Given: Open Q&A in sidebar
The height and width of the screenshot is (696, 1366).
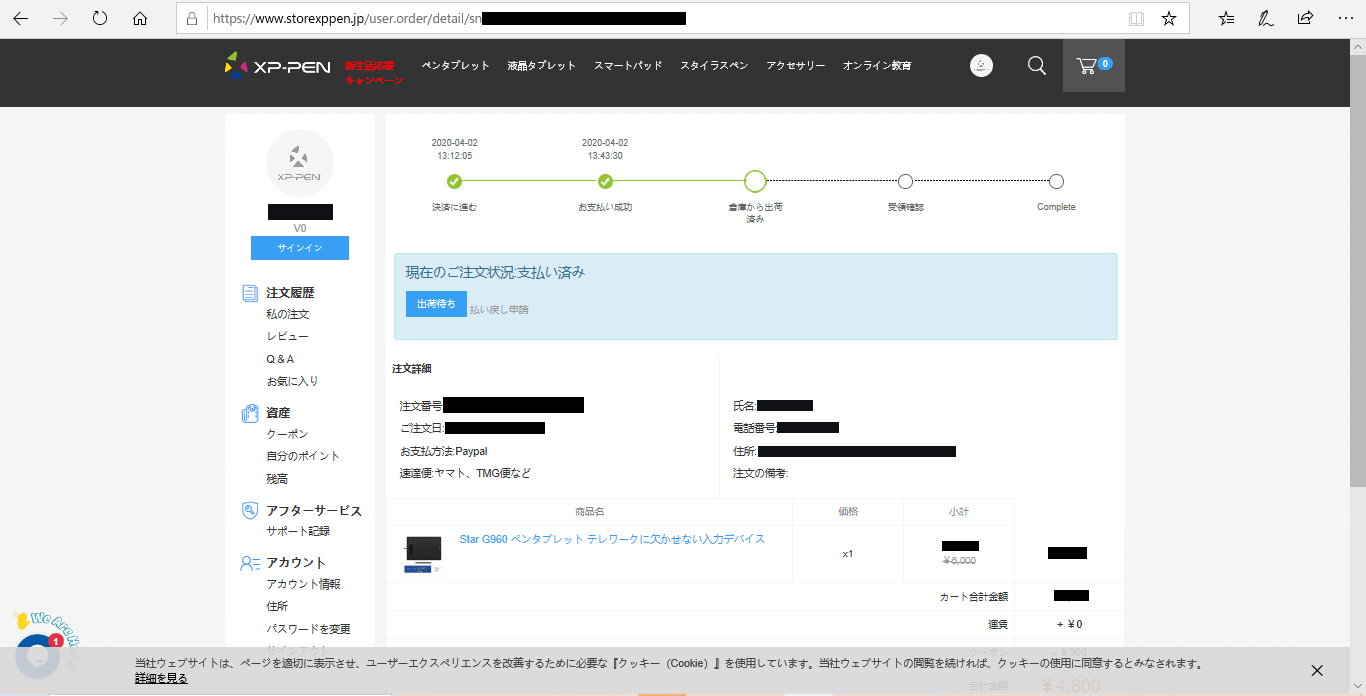Looking at the screenshot, I should 280,359.
